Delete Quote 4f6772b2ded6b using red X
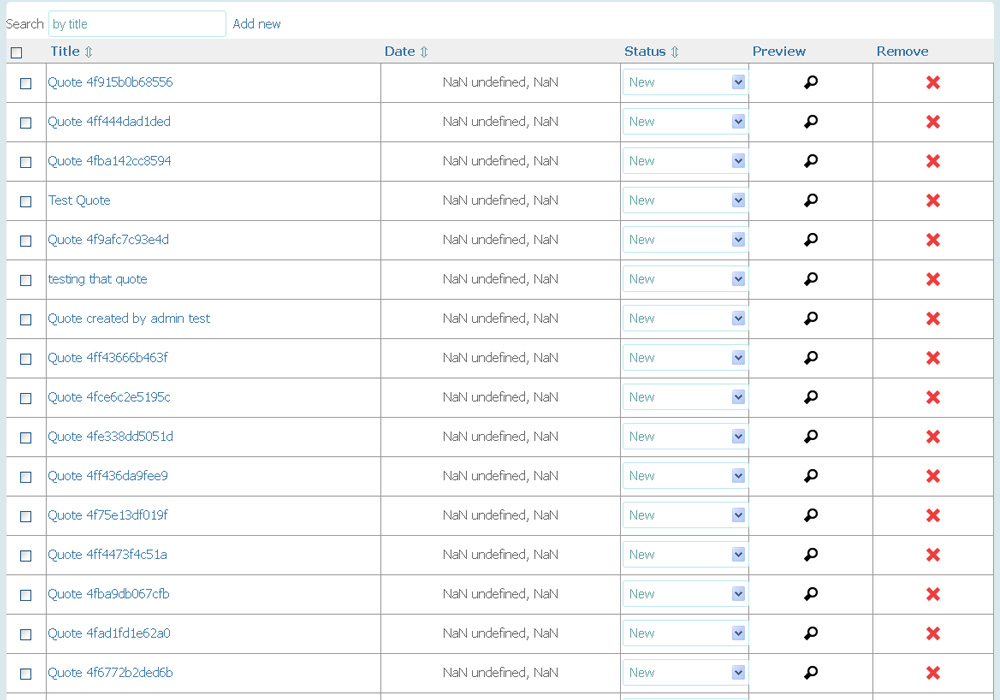Image resolution: width=1000 pixels, height=700 pixels. click(x=933, y=673)
